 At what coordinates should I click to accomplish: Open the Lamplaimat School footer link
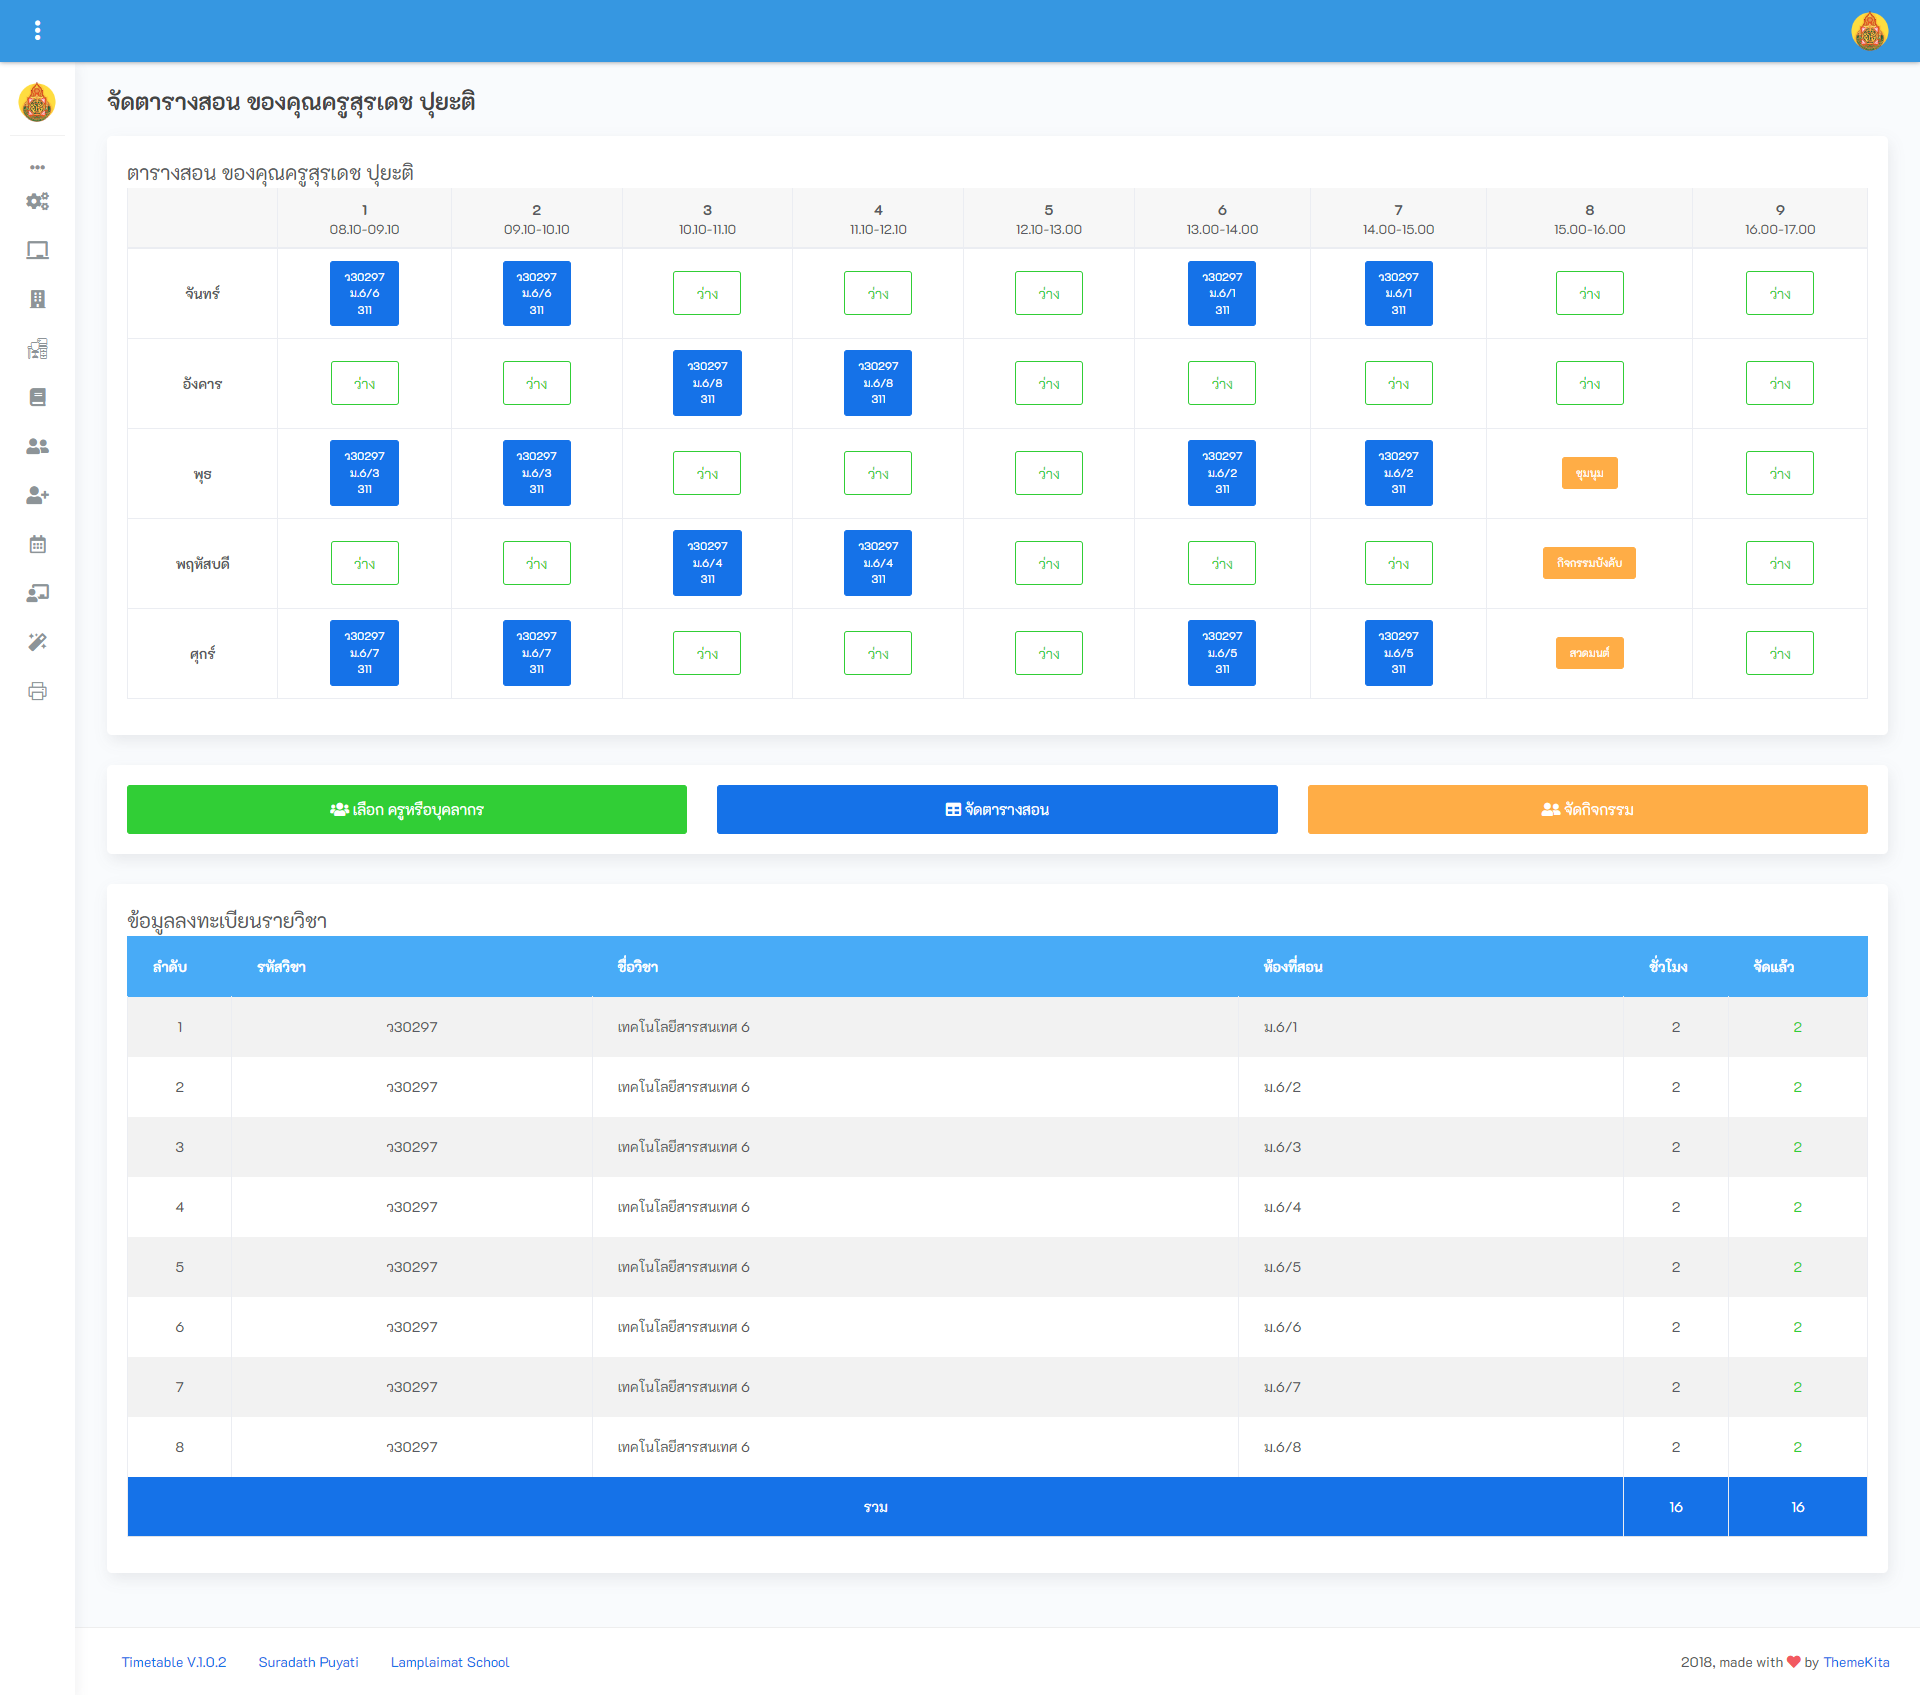(449, 1662)
